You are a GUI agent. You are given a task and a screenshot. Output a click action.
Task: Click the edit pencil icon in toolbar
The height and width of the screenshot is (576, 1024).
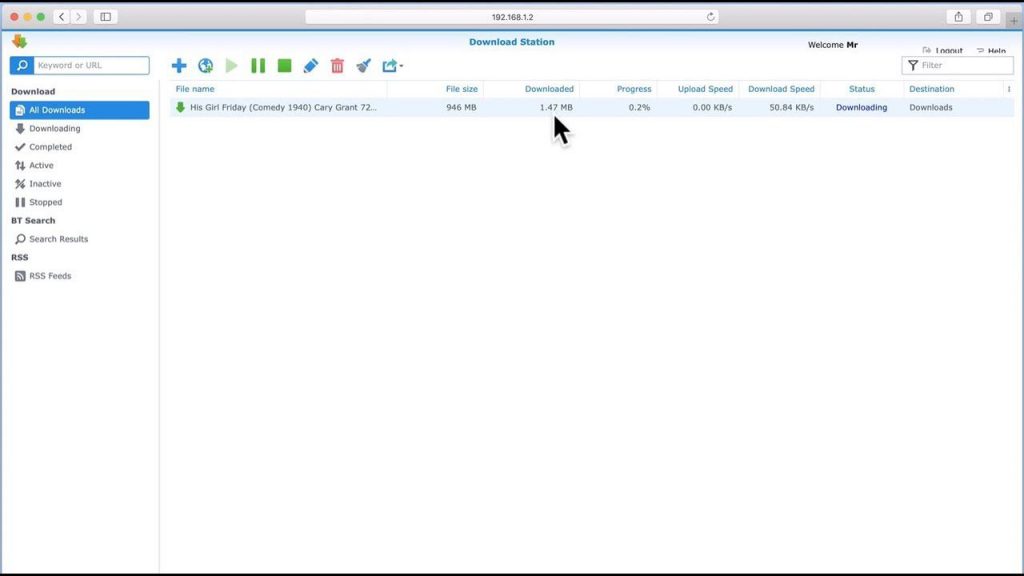point(311,65)
